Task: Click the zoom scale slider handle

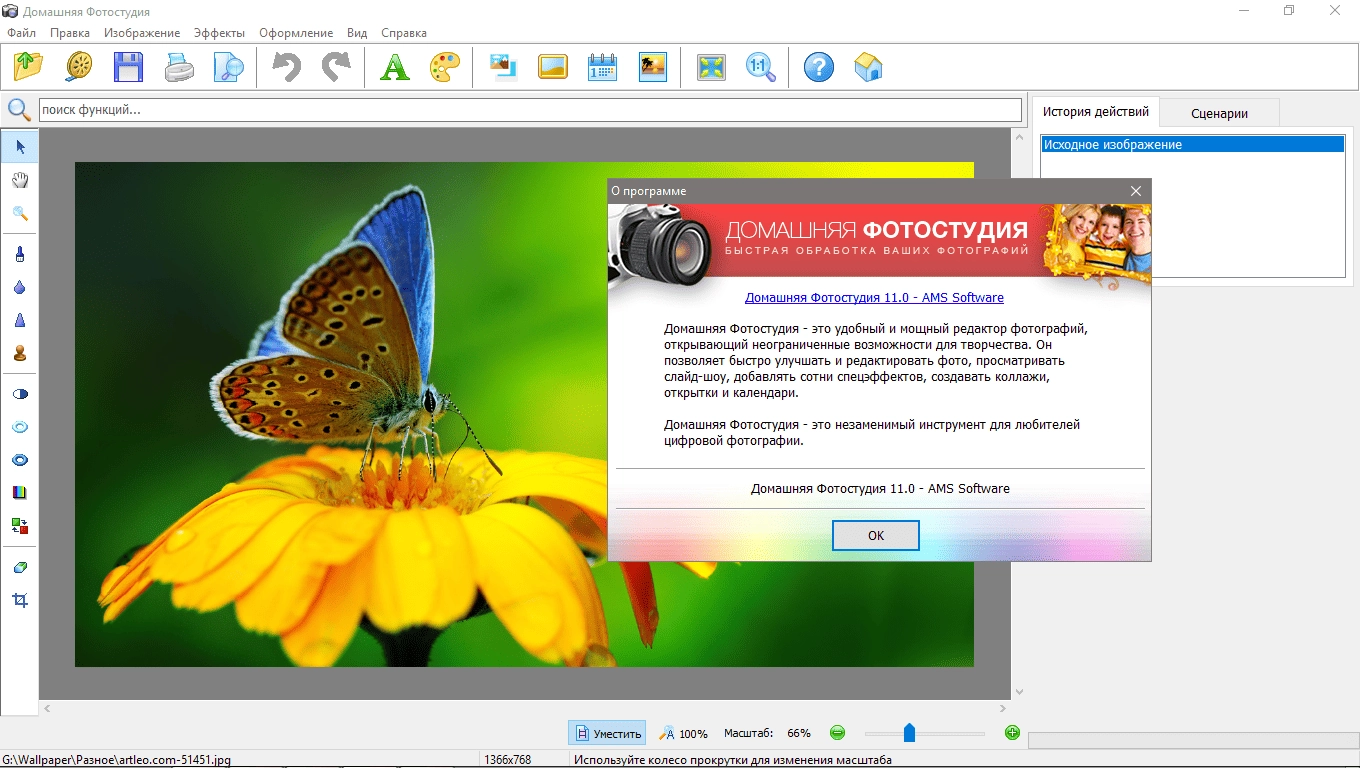Action: coord(909,733)
